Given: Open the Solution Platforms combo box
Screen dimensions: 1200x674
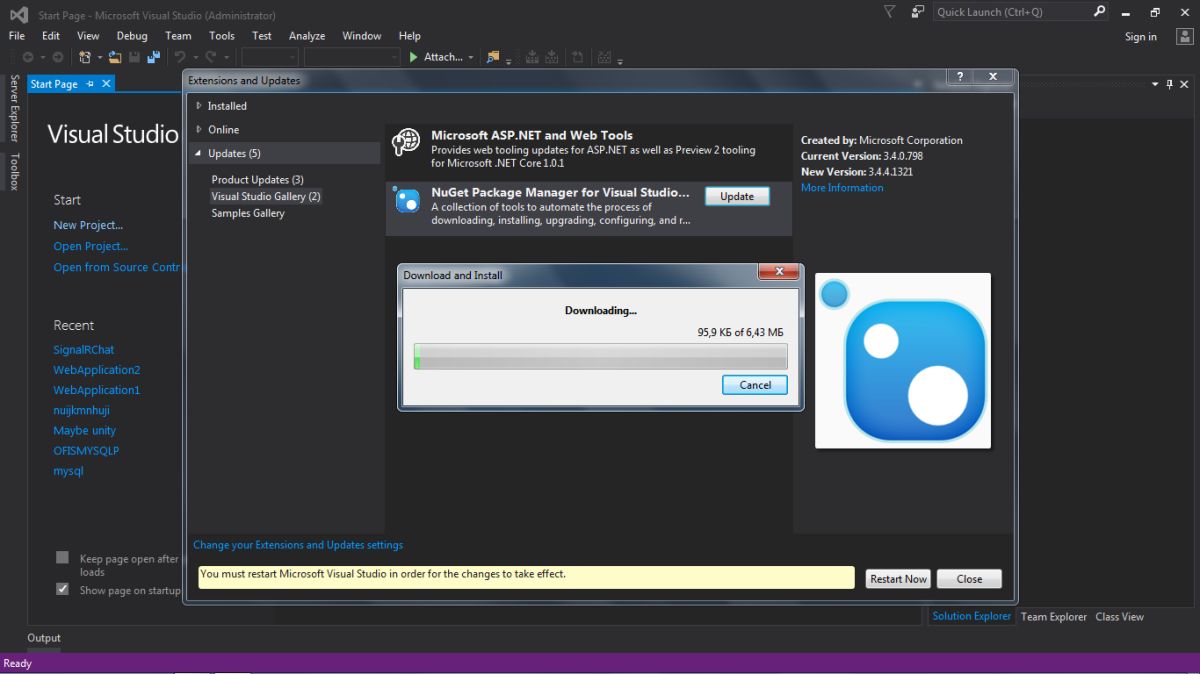Looking at the screenshot, I should point(352,58).
